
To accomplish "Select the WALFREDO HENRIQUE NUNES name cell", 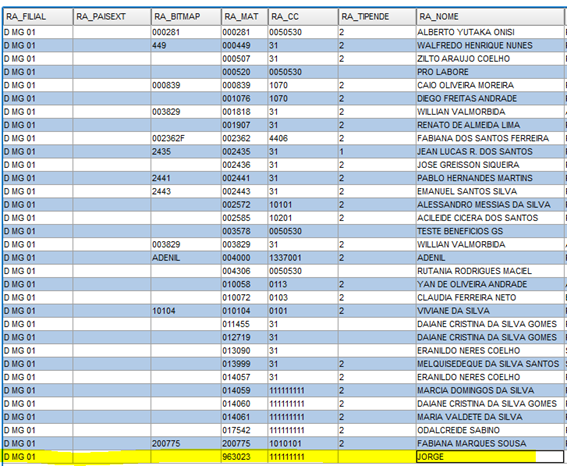I will [x=490, y=46].
